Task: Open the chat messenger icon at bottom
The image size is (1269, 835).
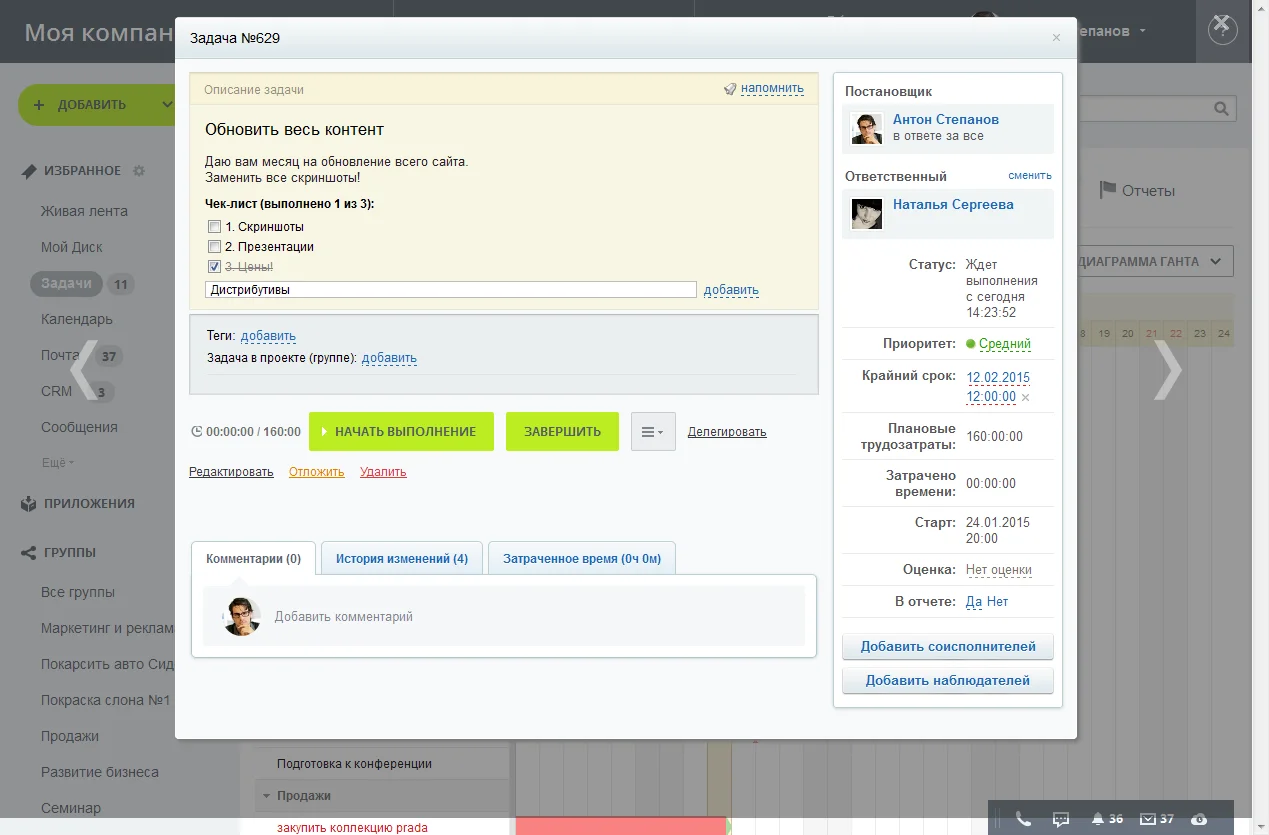Action: coord(1060,818)
